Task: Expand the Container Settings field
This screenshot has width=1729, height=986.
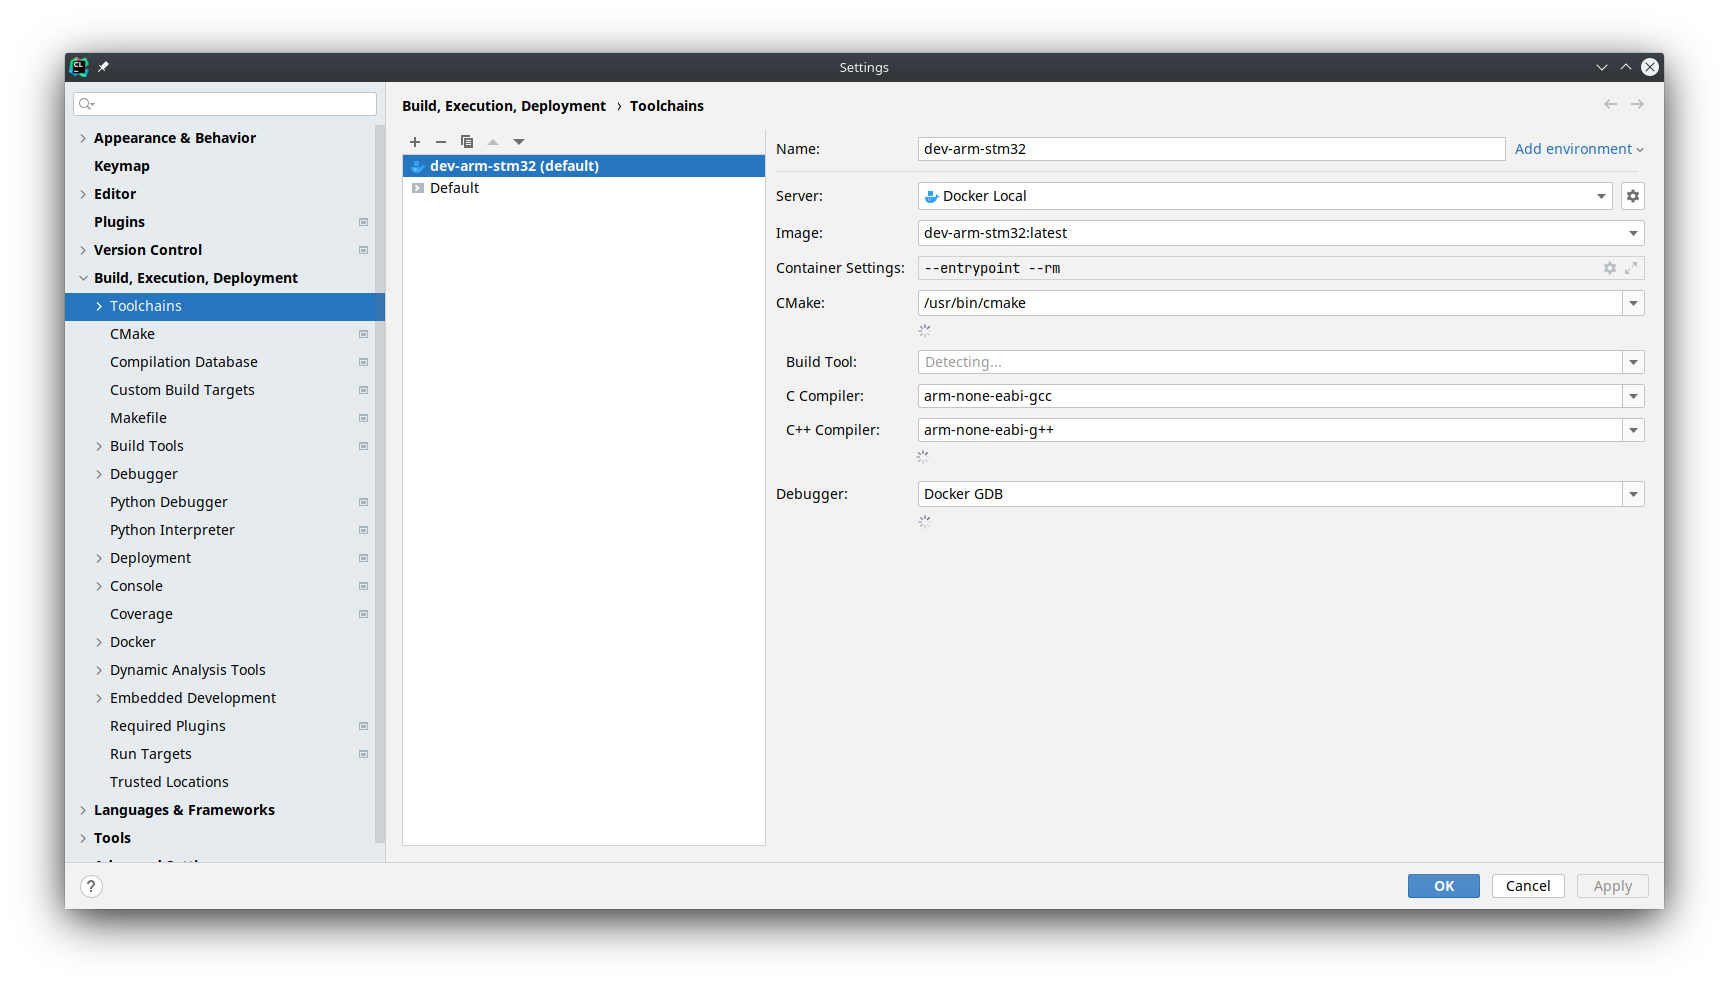Action: click(1631, 268)
